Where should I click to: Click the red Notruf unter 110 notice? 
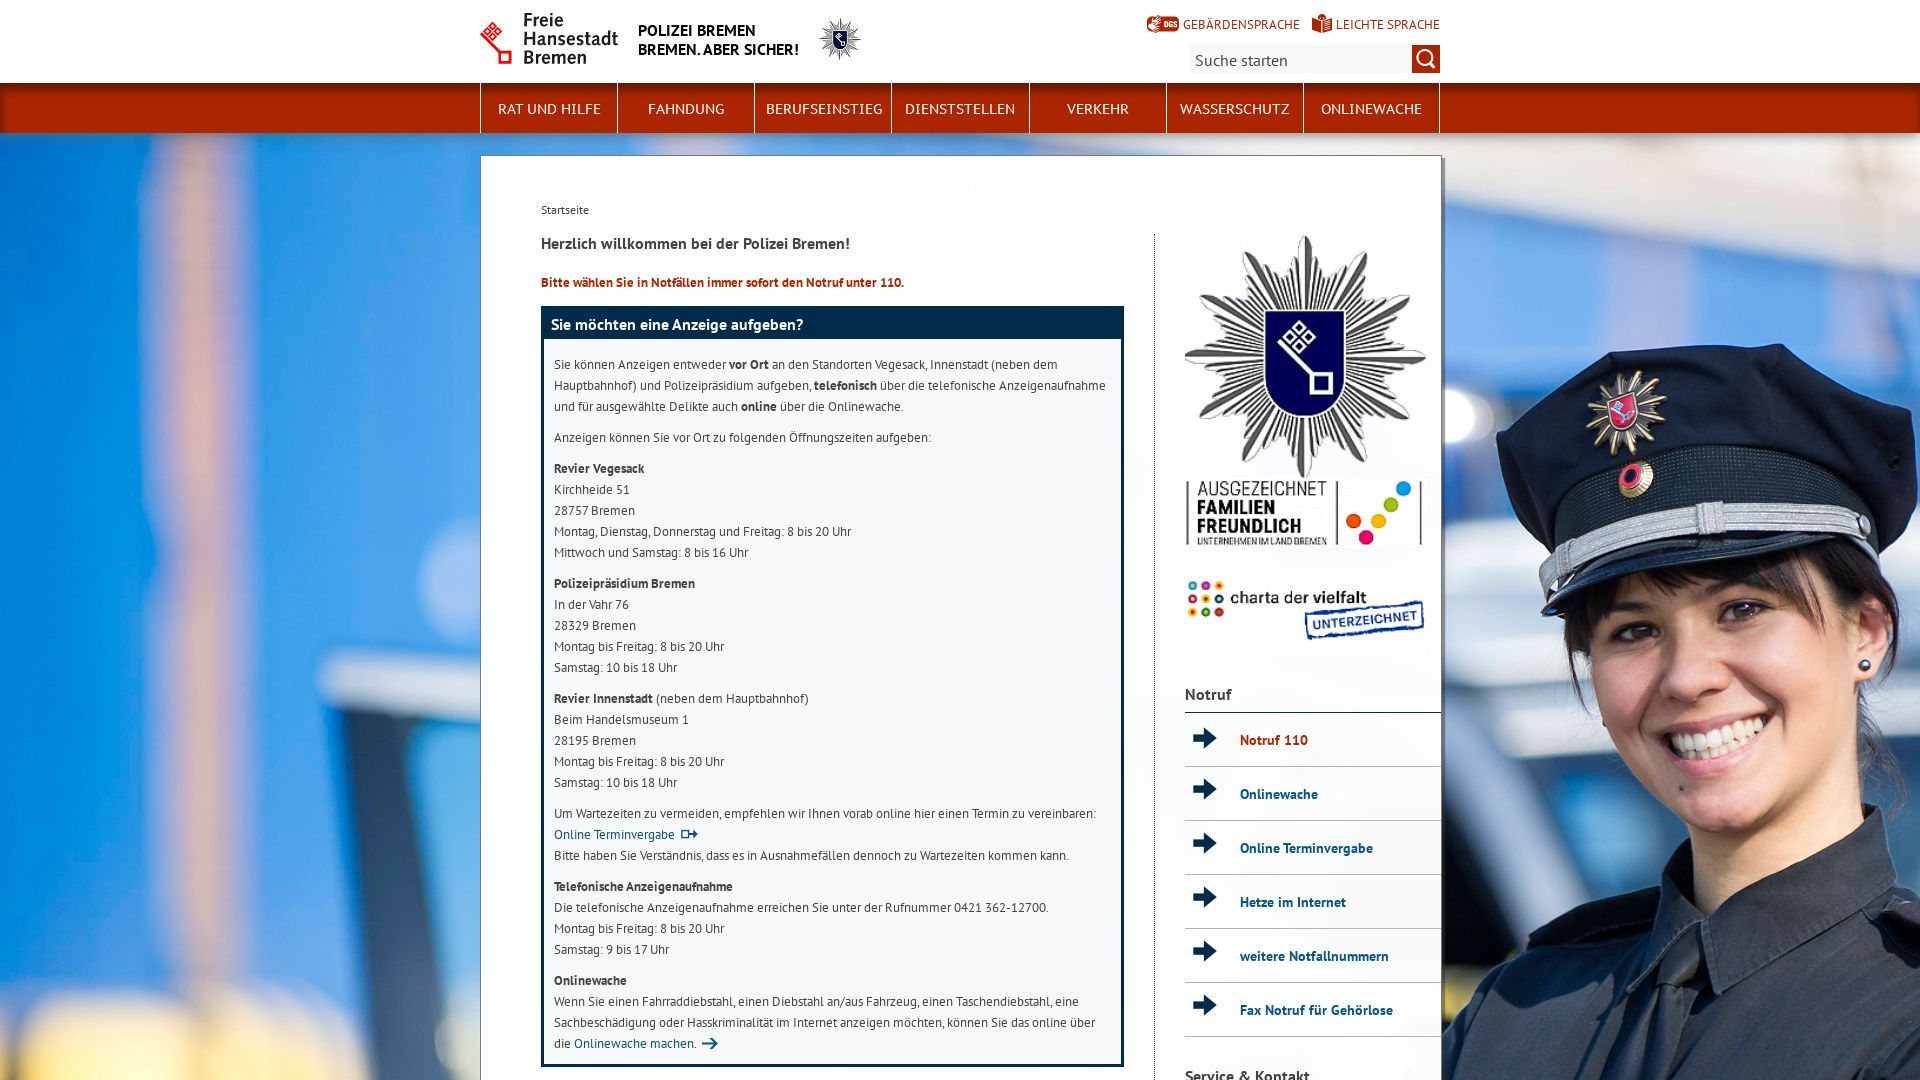point(722,282)
